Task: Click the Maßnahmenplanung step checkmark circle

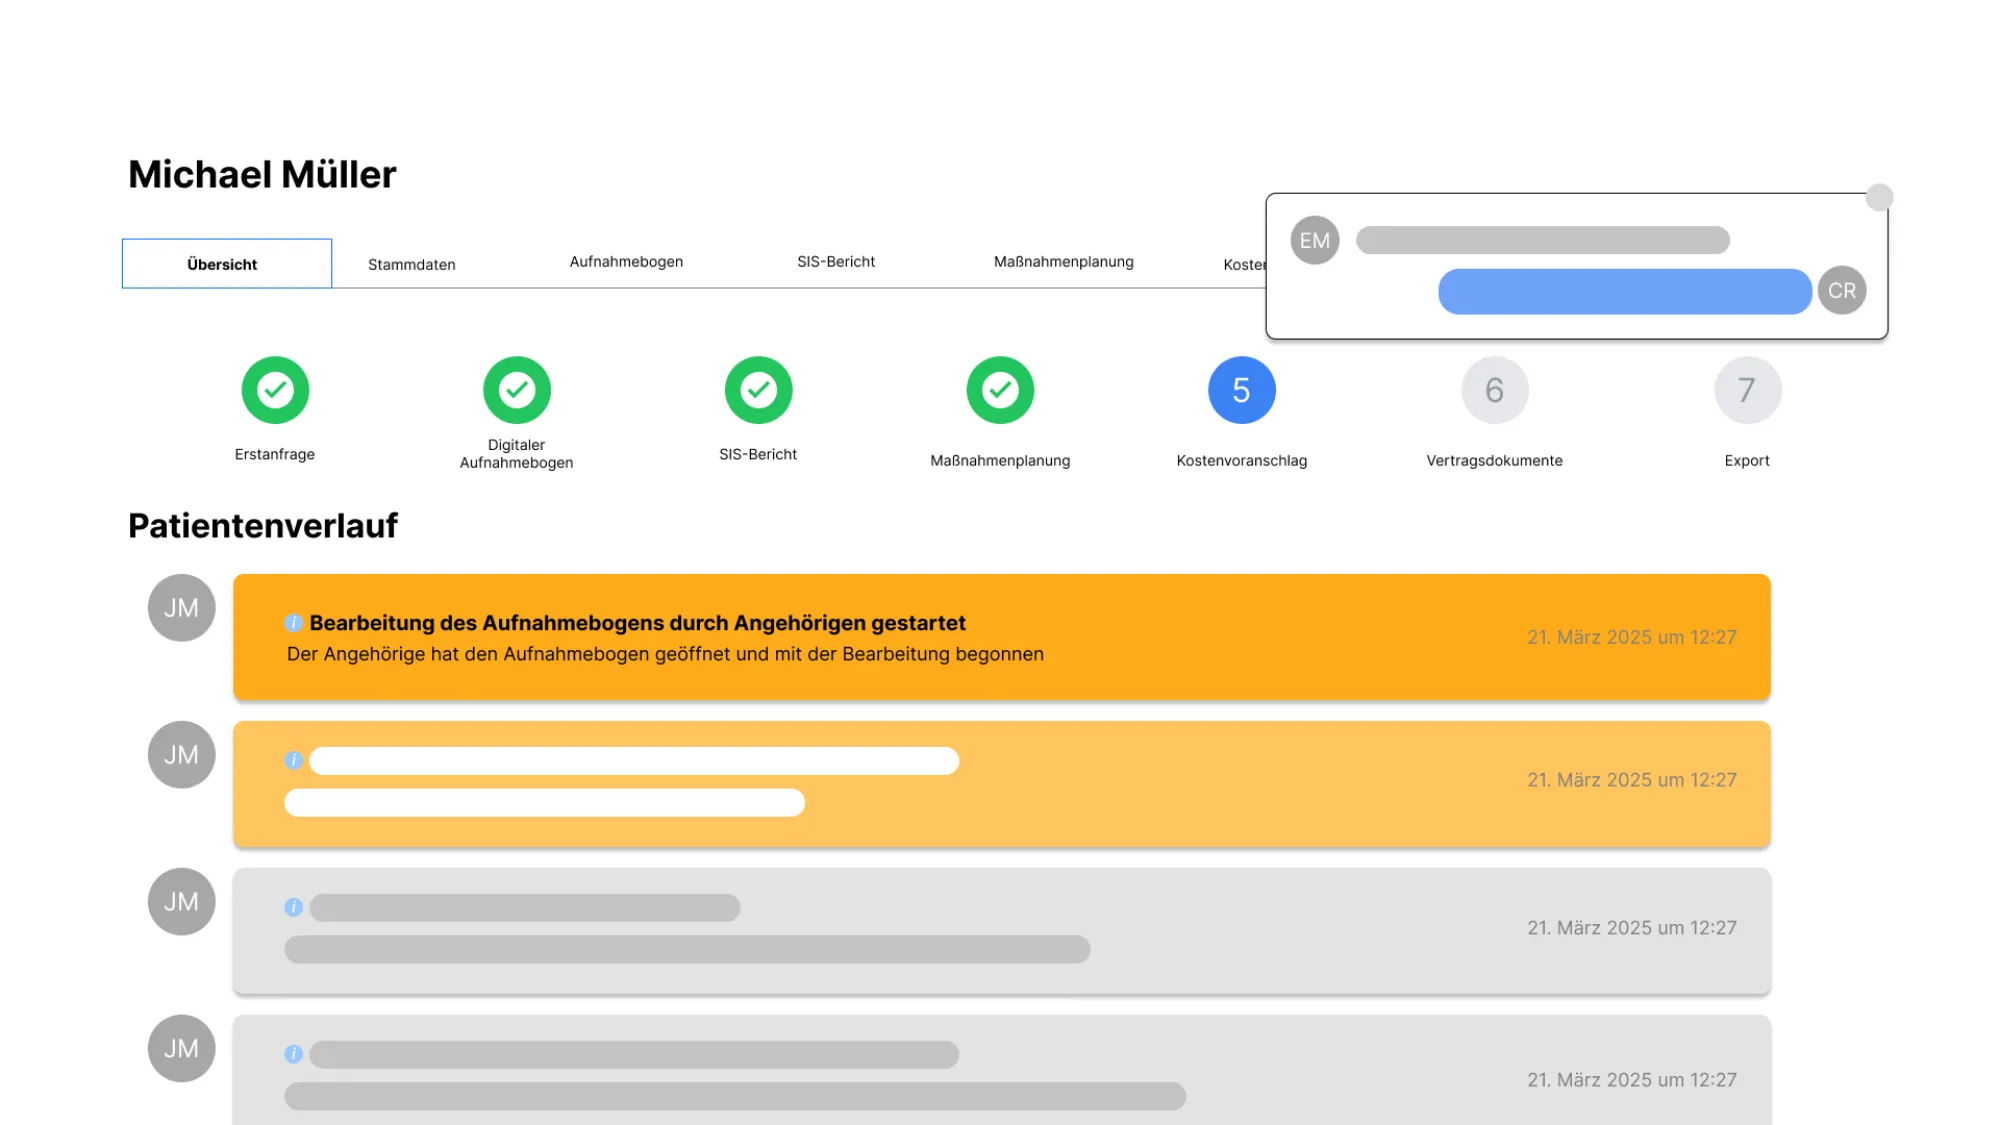Action: tap(1000, 390)
